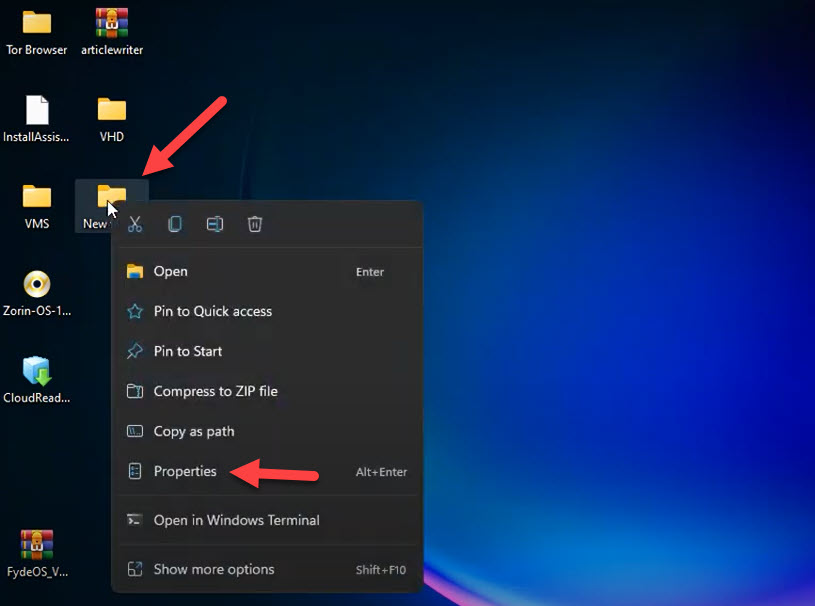Select the Zorin-OS disc image icon
This screenshot has height=606, width=815.
coord(37,284)
